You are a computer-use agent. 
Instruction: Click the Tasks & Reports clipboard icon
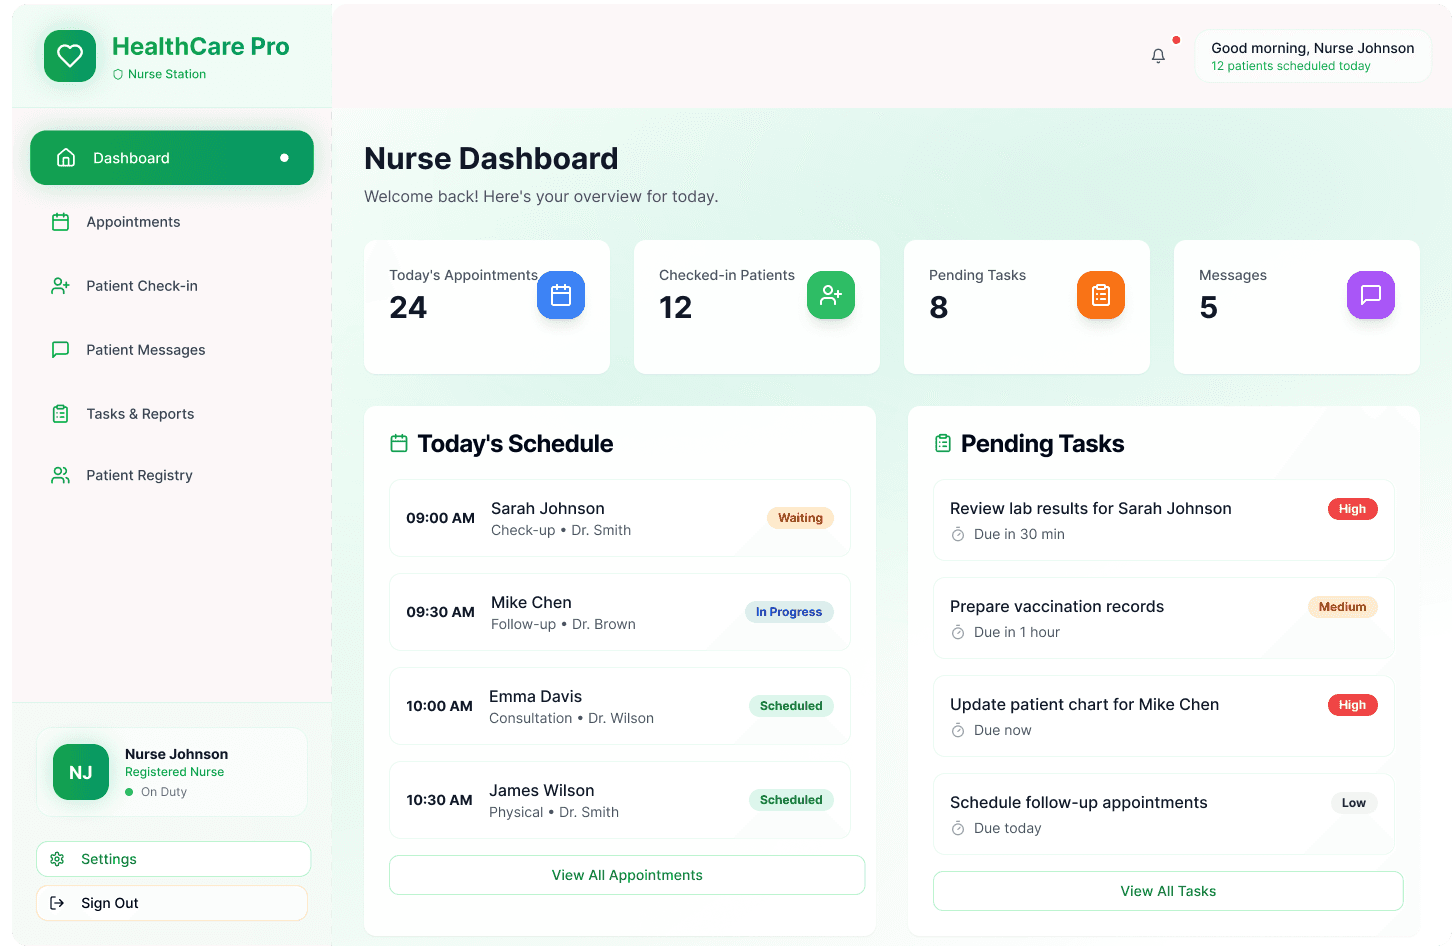pos(60,414)
